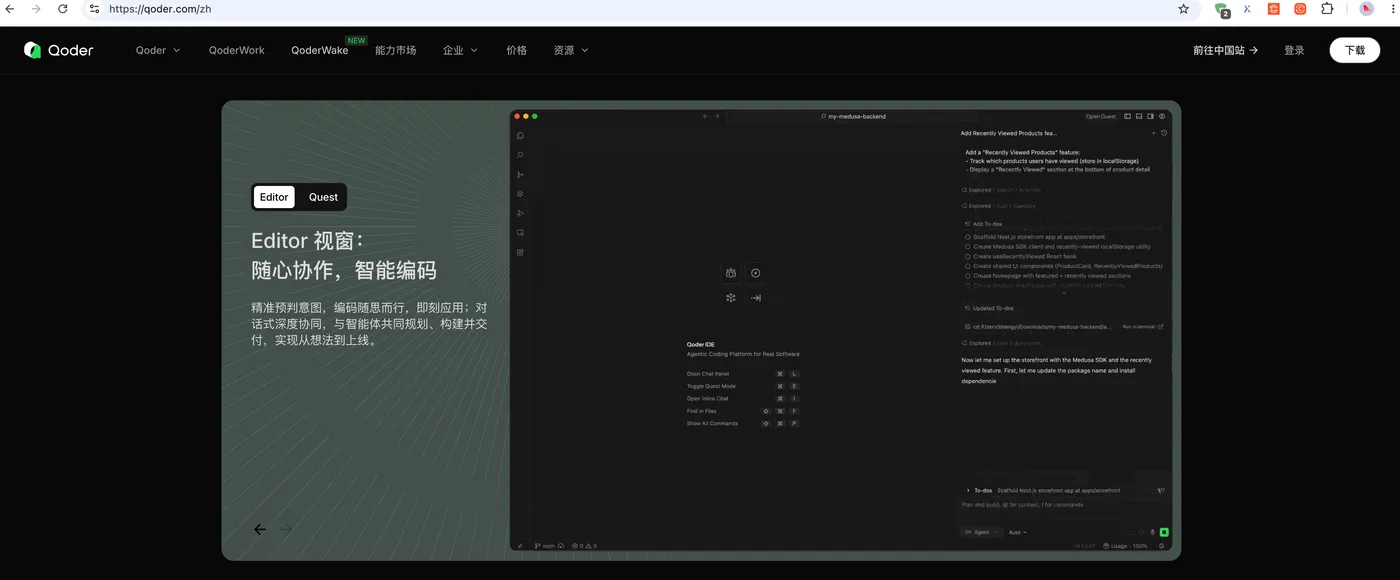Click the tab-arrow icon in the IDE center

click(x=756, y=297)
